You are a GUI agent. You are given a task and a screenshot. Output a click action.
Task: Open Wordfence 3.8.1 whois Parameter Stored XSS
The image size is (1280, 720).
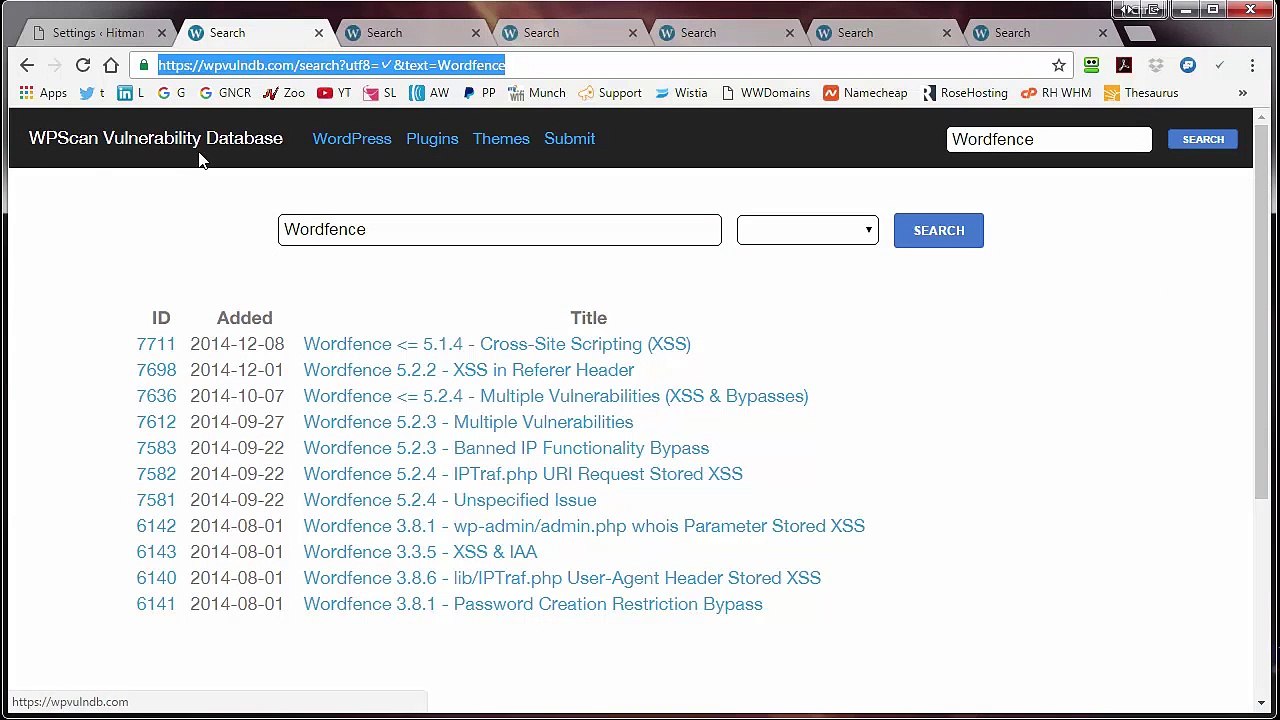[584, 526]
